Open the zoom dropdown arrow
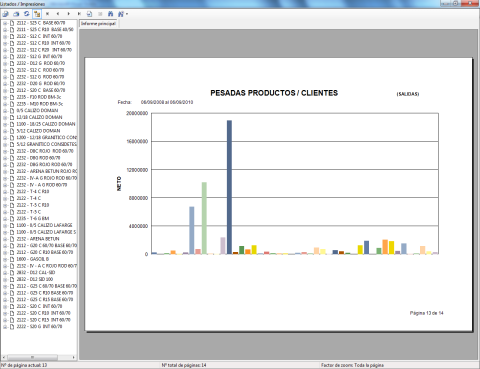The width and height of the screenshot is (480, 369). (x=127, y=14)
